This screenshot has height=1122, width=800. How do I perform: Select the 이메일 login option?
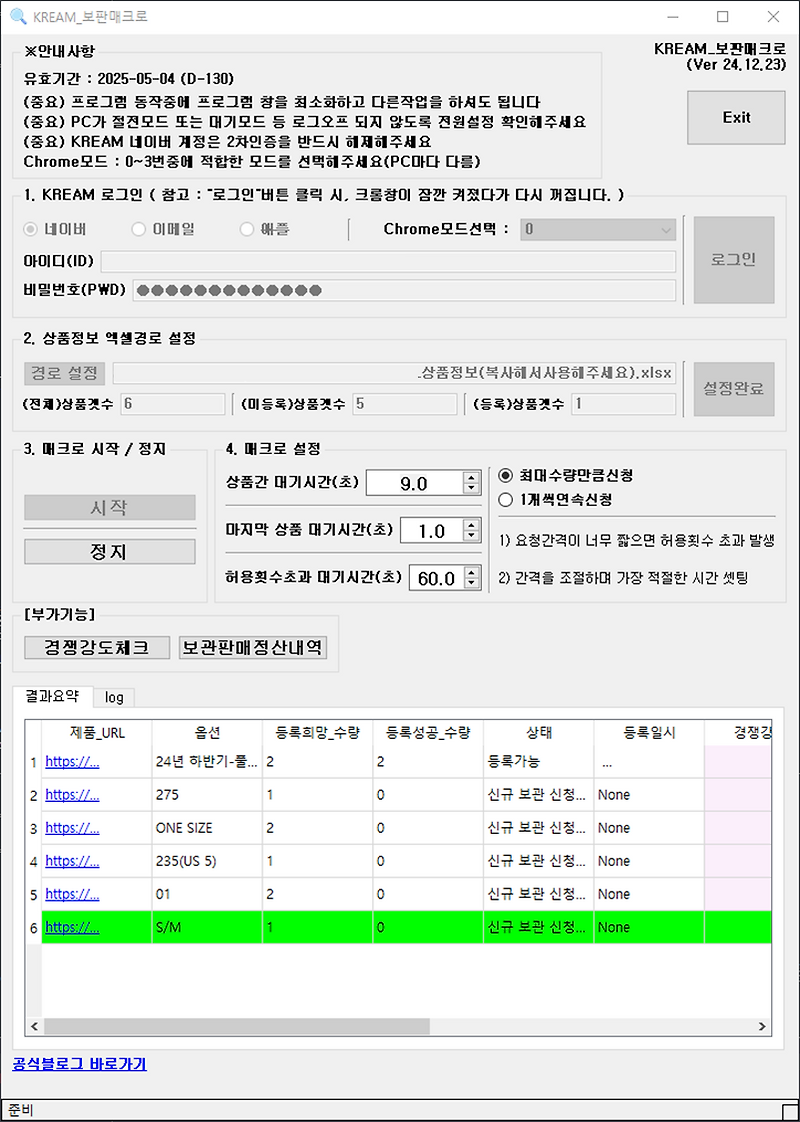tap(138, 229)
